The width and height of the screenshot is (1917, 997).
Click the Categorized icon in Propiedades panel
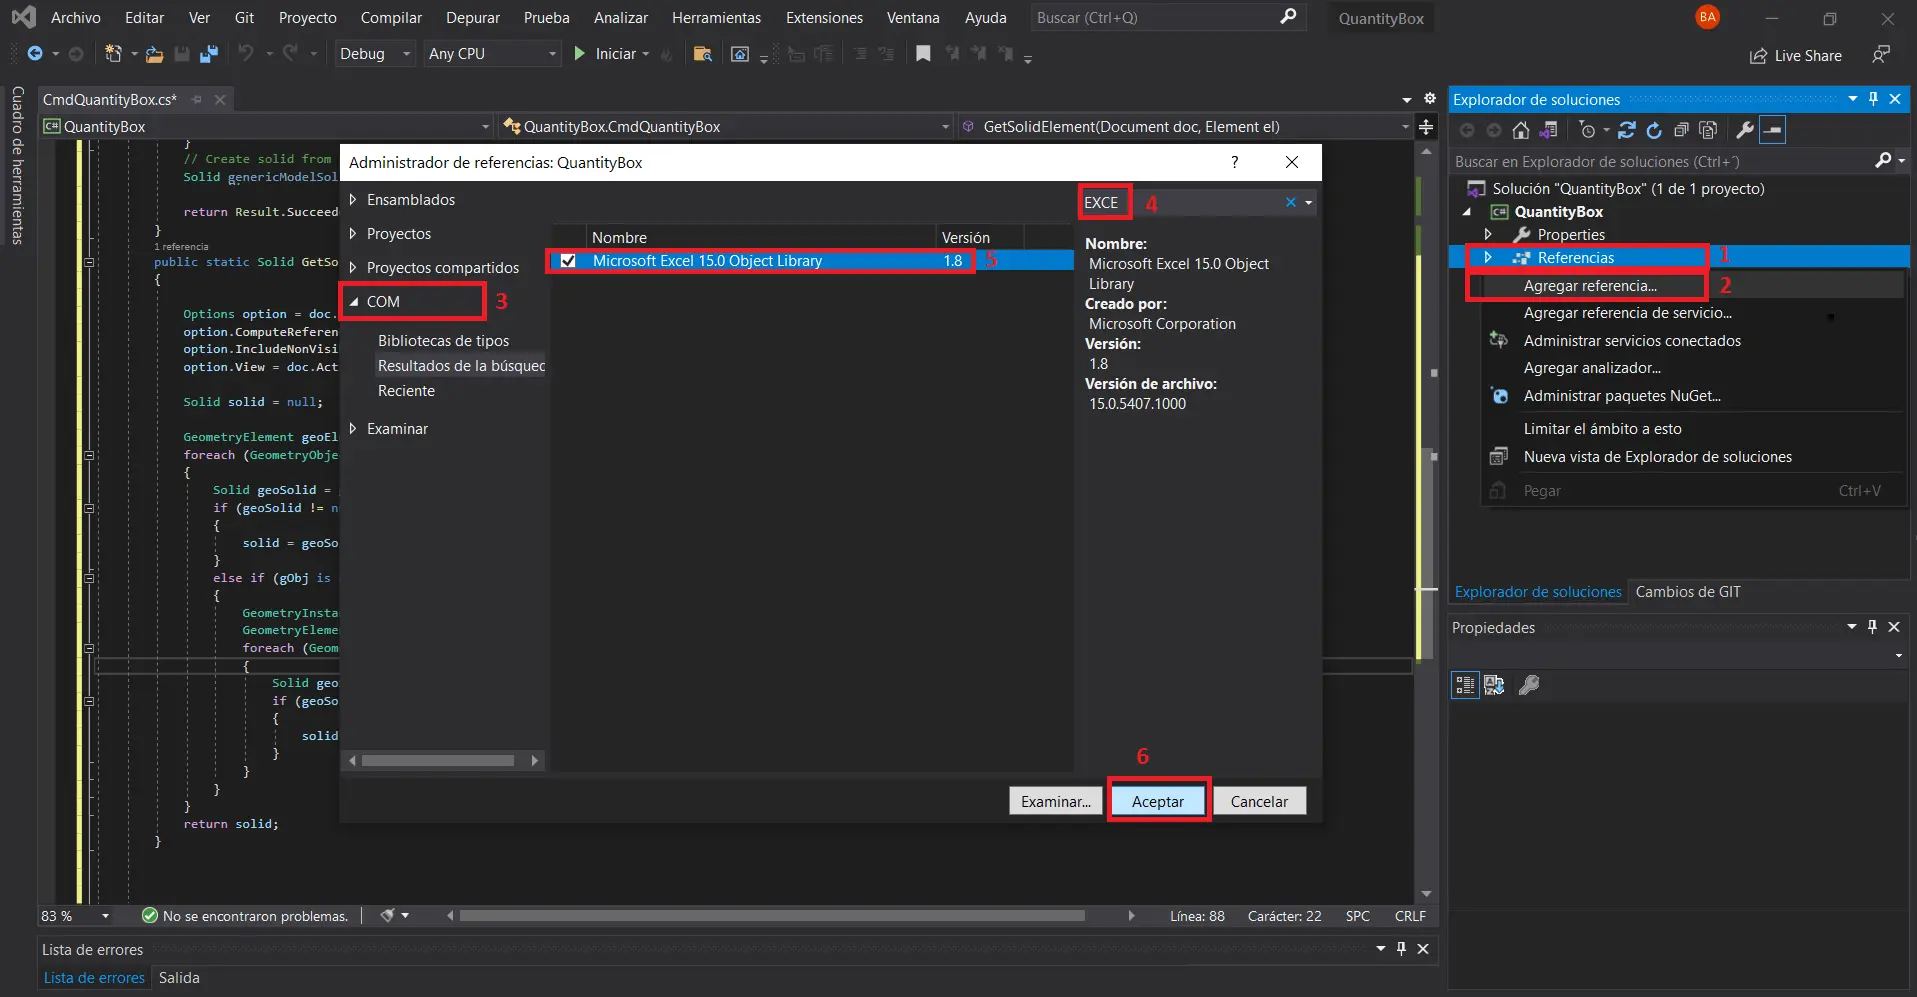click(x=1465, y=685)
